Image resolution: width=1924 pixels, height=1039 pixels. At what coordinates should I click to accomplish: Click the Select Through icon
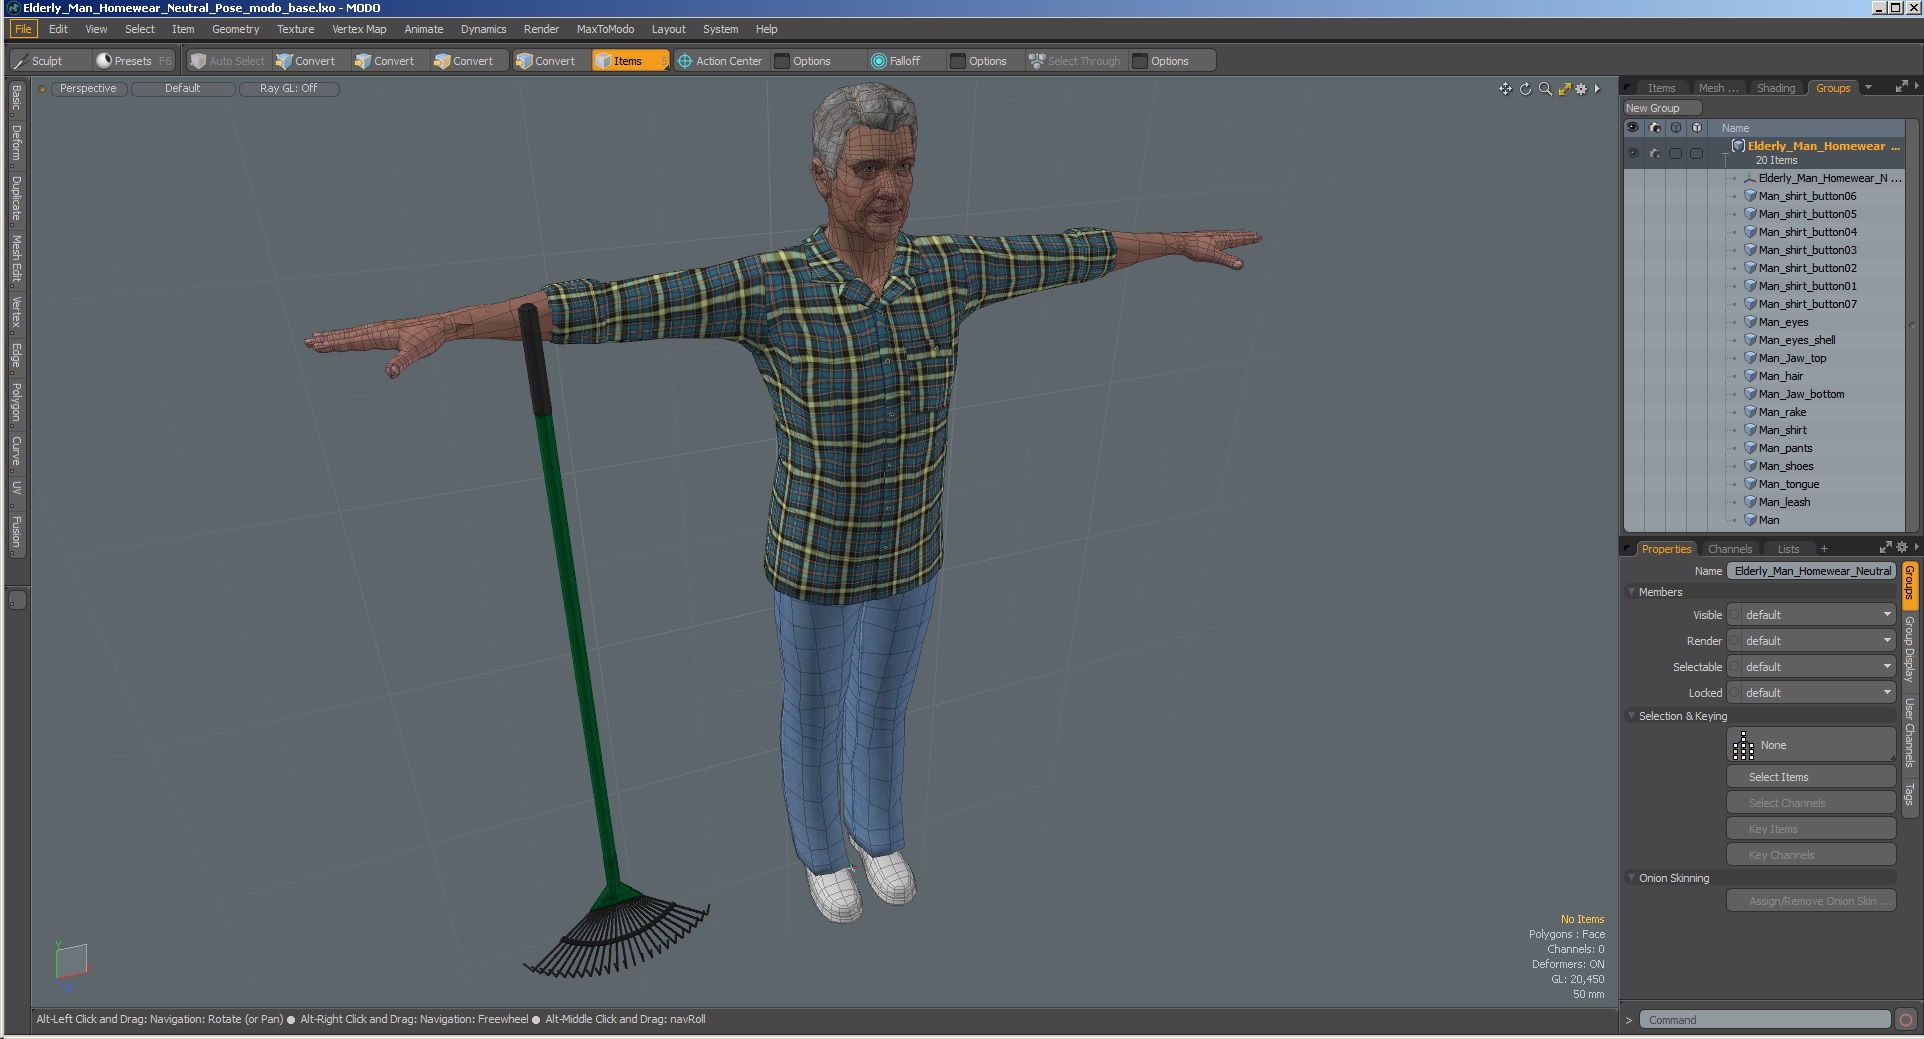click(x=1037, y=61)
